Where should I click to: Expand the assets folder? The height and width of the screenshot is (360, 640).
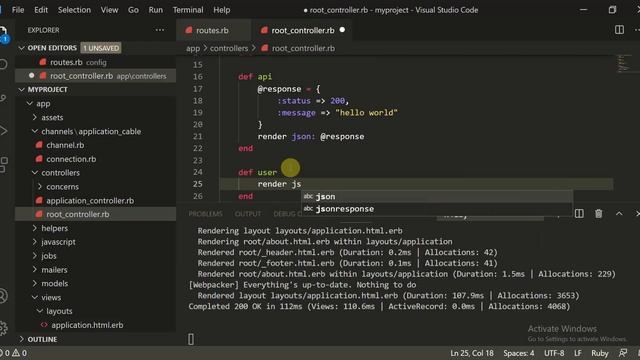pyautogui.click(x=35, y=118)
